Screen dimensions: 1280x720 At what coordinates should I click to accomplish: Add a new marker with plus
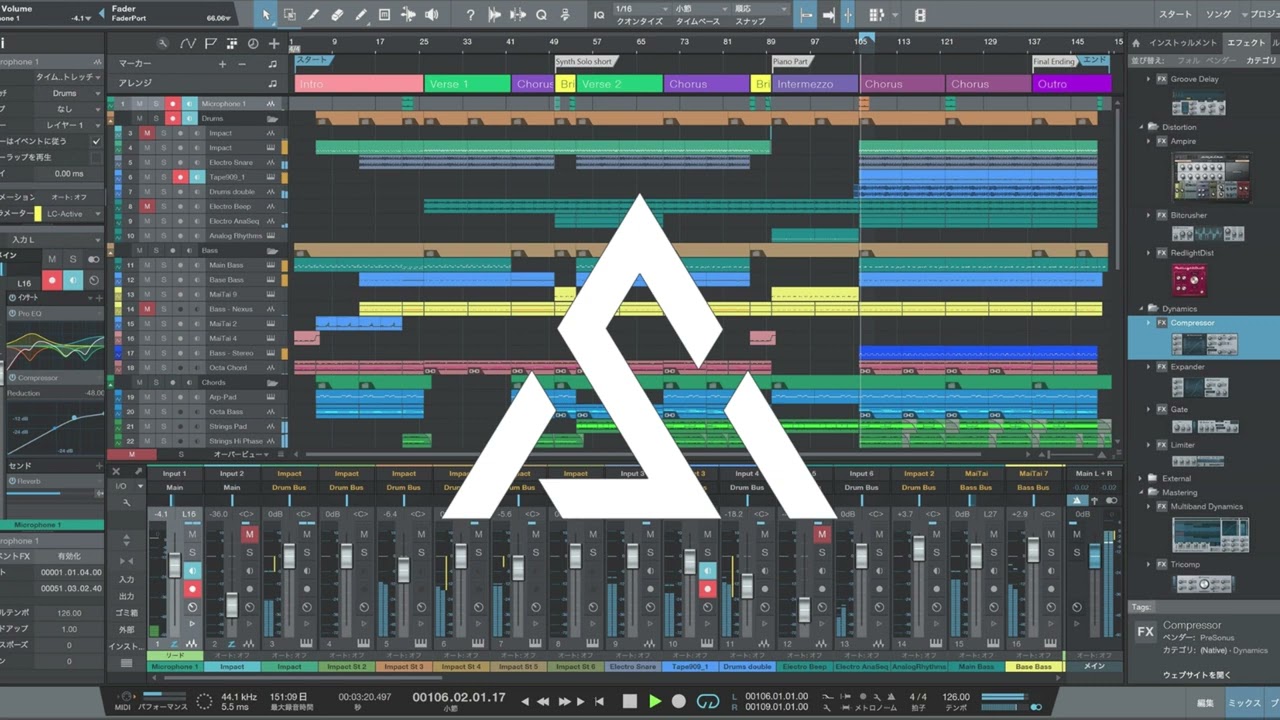tap(223, 64)
